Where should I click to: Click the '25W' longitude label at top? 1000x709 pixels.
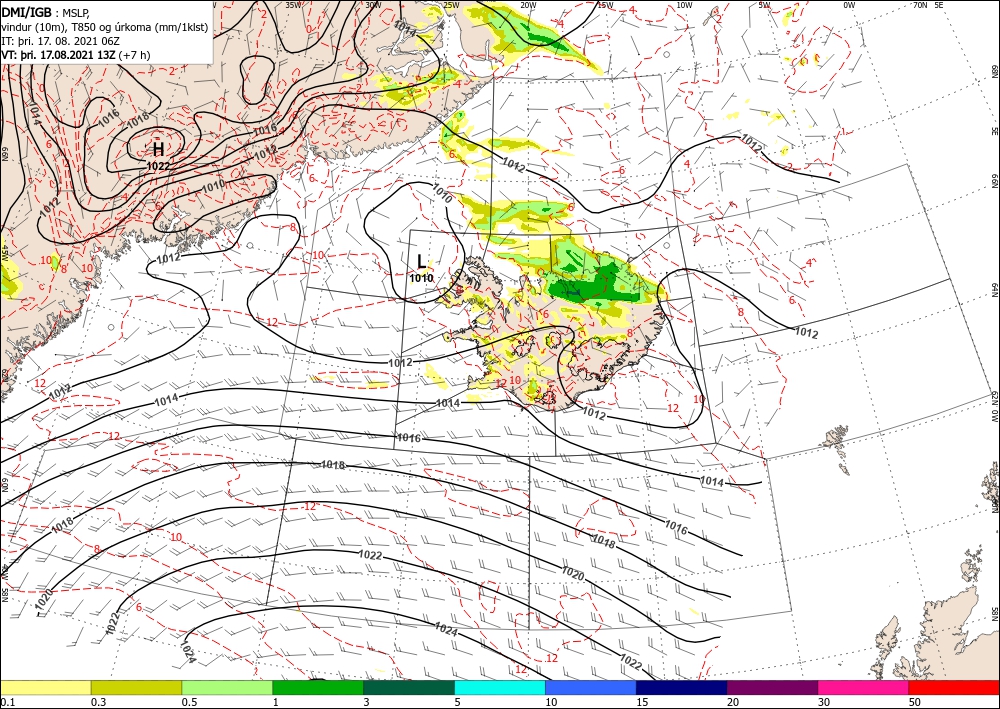[x=451, y=4]
